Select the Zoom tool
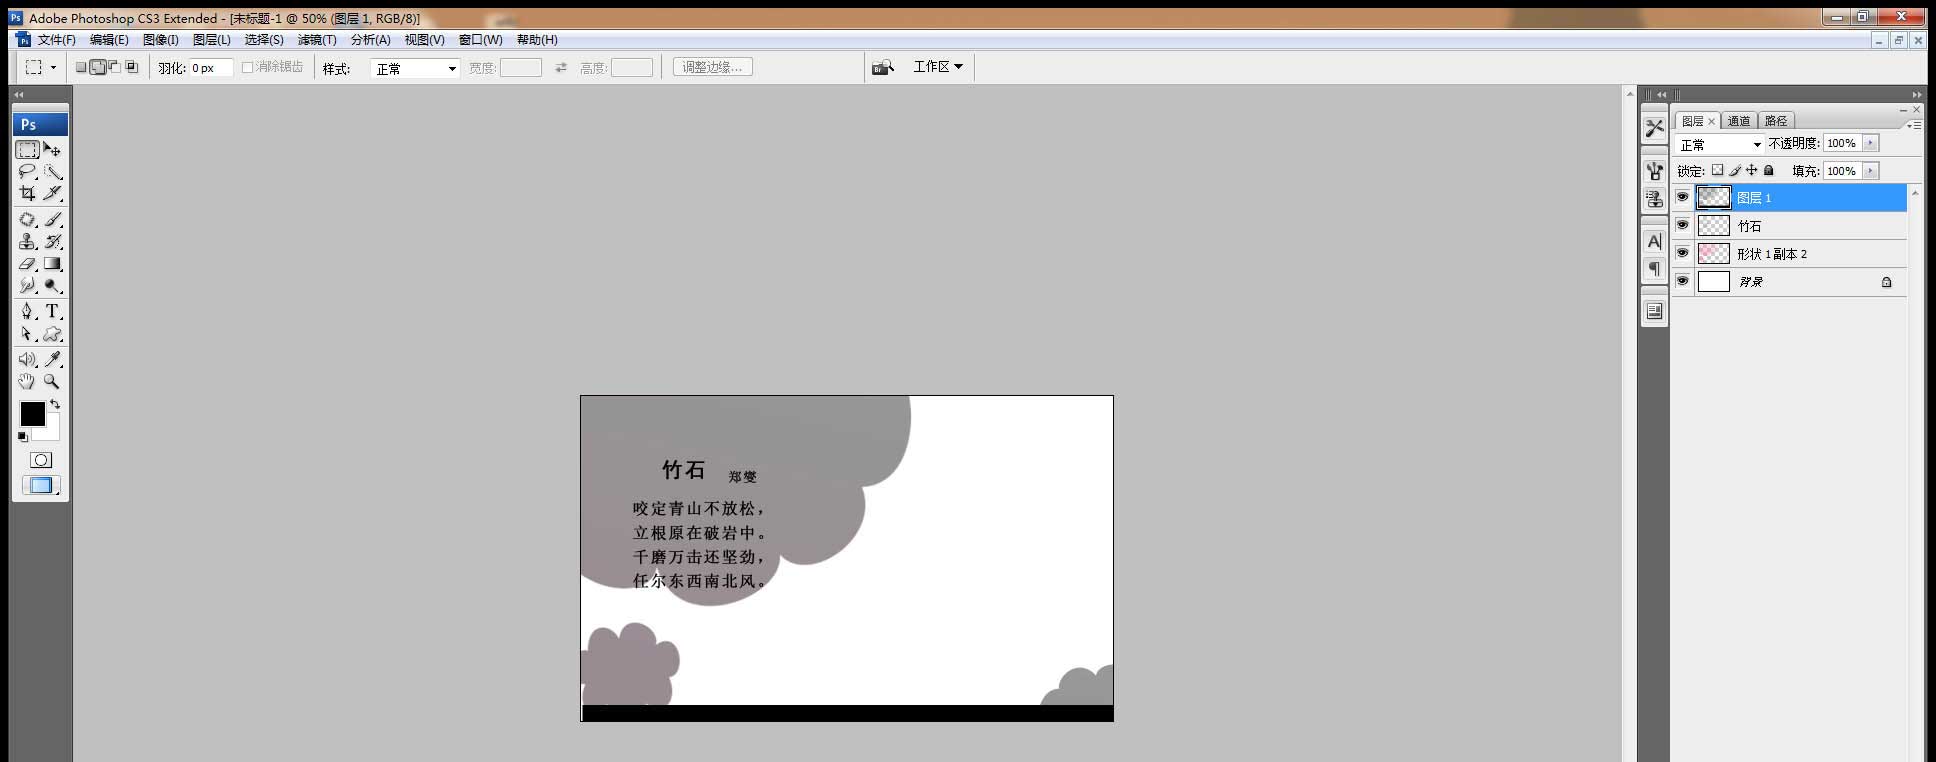This screenshot has width=1936, height=762. pyautogui.click(x=53, y=381)
